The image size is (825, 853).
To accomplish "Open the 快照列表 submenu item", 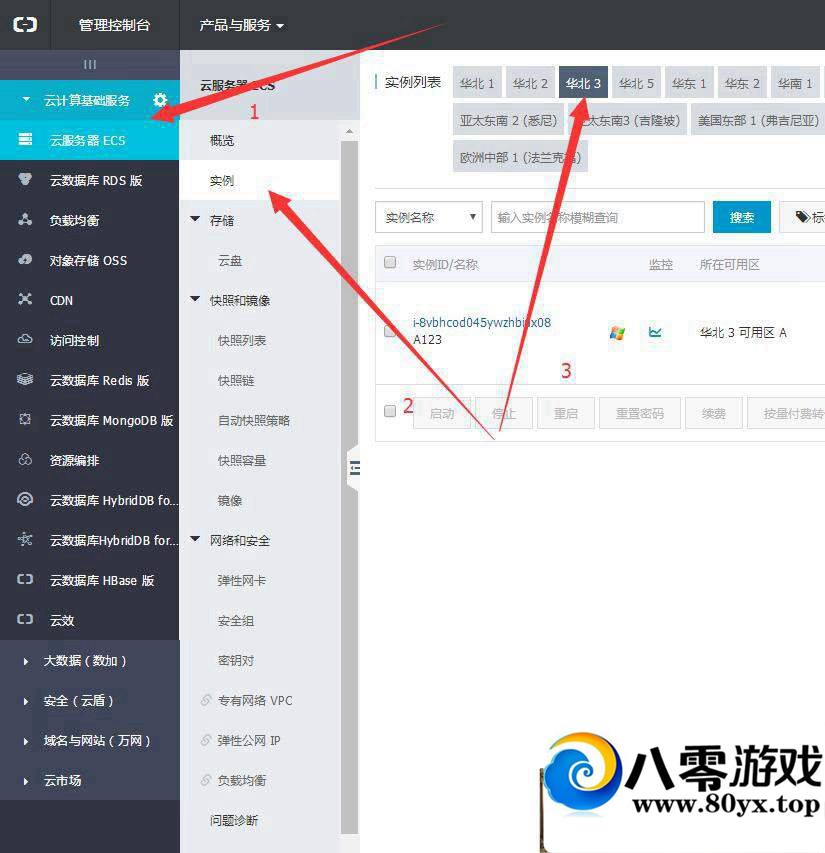I will click(x=242, y=340).
